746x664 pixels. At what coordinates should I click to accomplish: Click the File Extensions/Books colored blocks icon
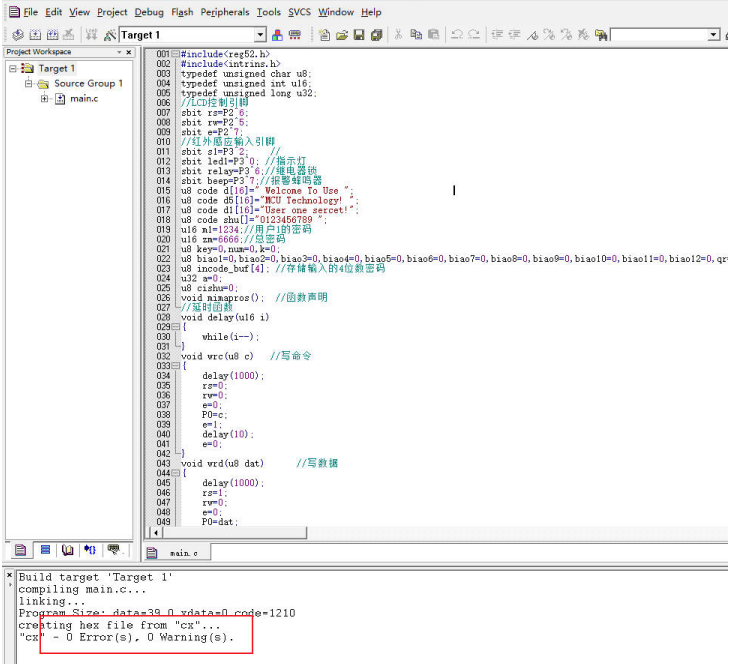[277, 35]
